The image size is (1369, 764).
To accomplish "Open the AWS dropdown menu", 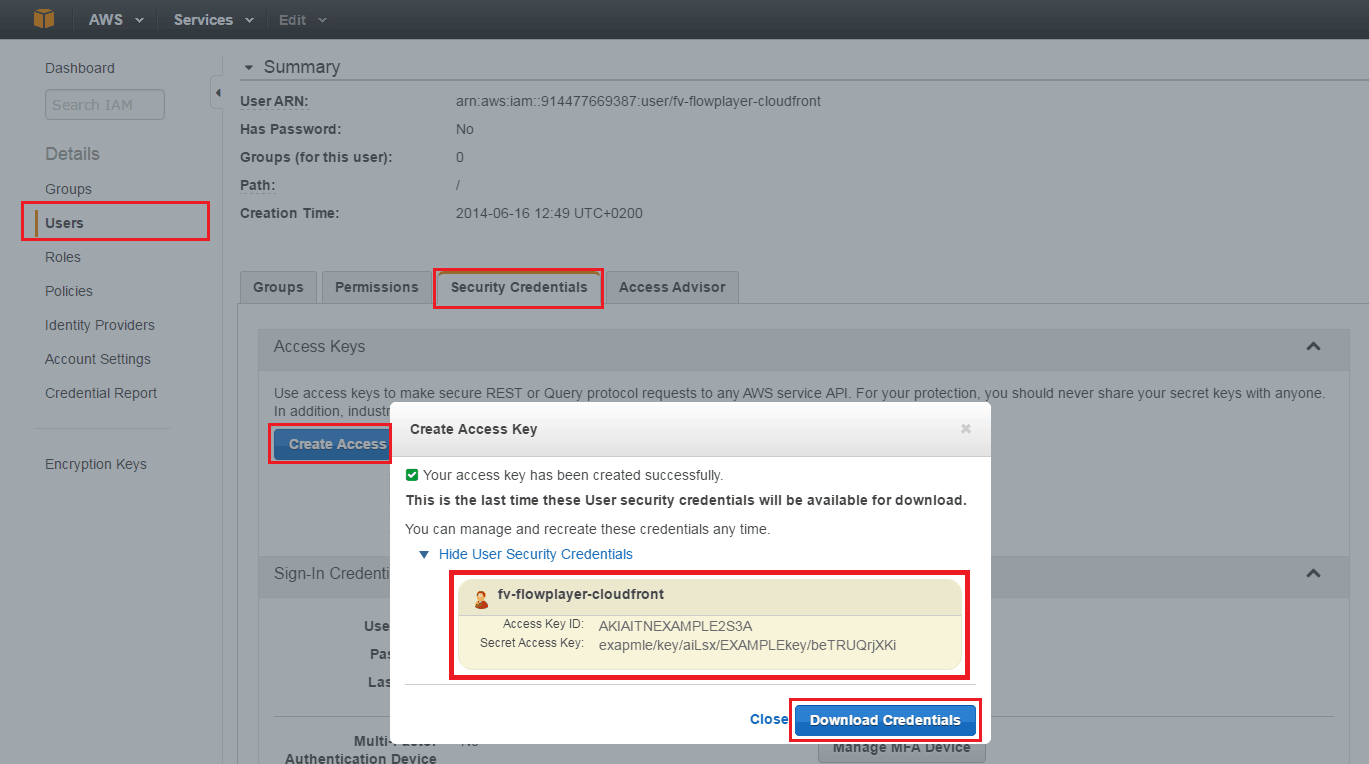I will (116, 20).
